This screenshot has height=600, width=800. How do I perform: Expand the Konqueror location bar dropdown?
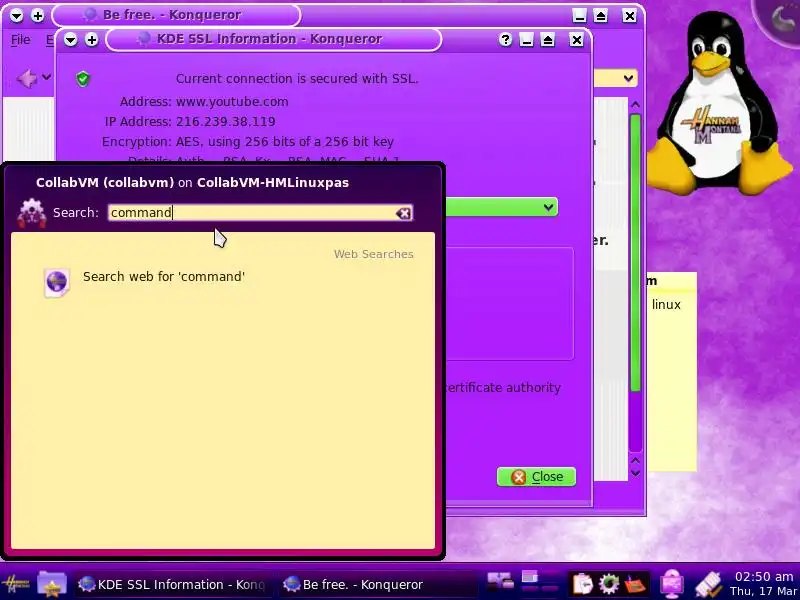(x=628, y=79)
